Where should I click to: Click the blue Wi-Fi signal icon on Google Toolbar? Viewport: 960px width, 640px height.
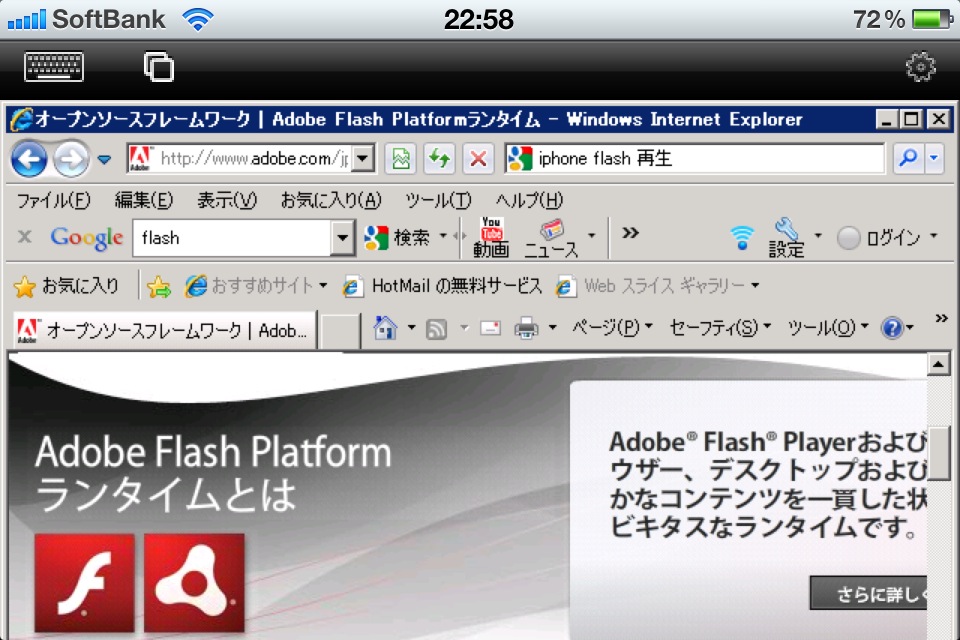pos(742,237)
